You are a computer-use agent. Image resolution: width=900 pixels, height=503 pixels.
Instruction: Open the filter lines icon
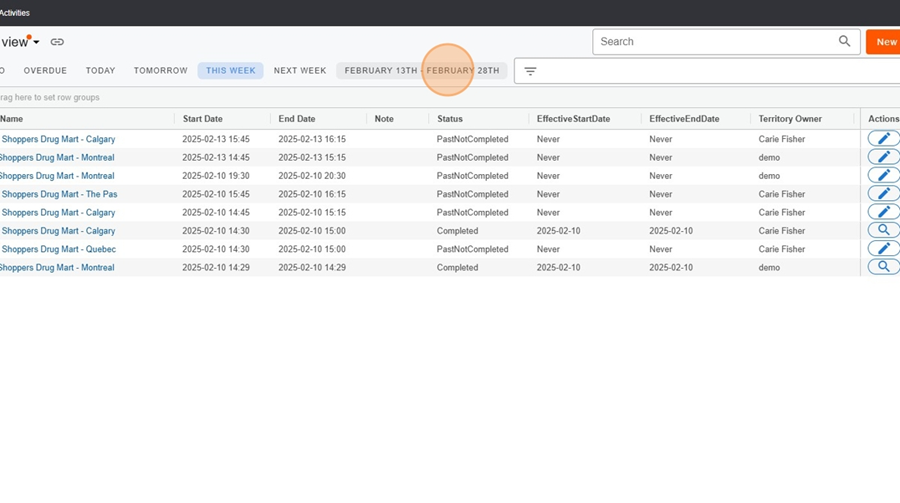pyautogui.click(x=530, y=71)
